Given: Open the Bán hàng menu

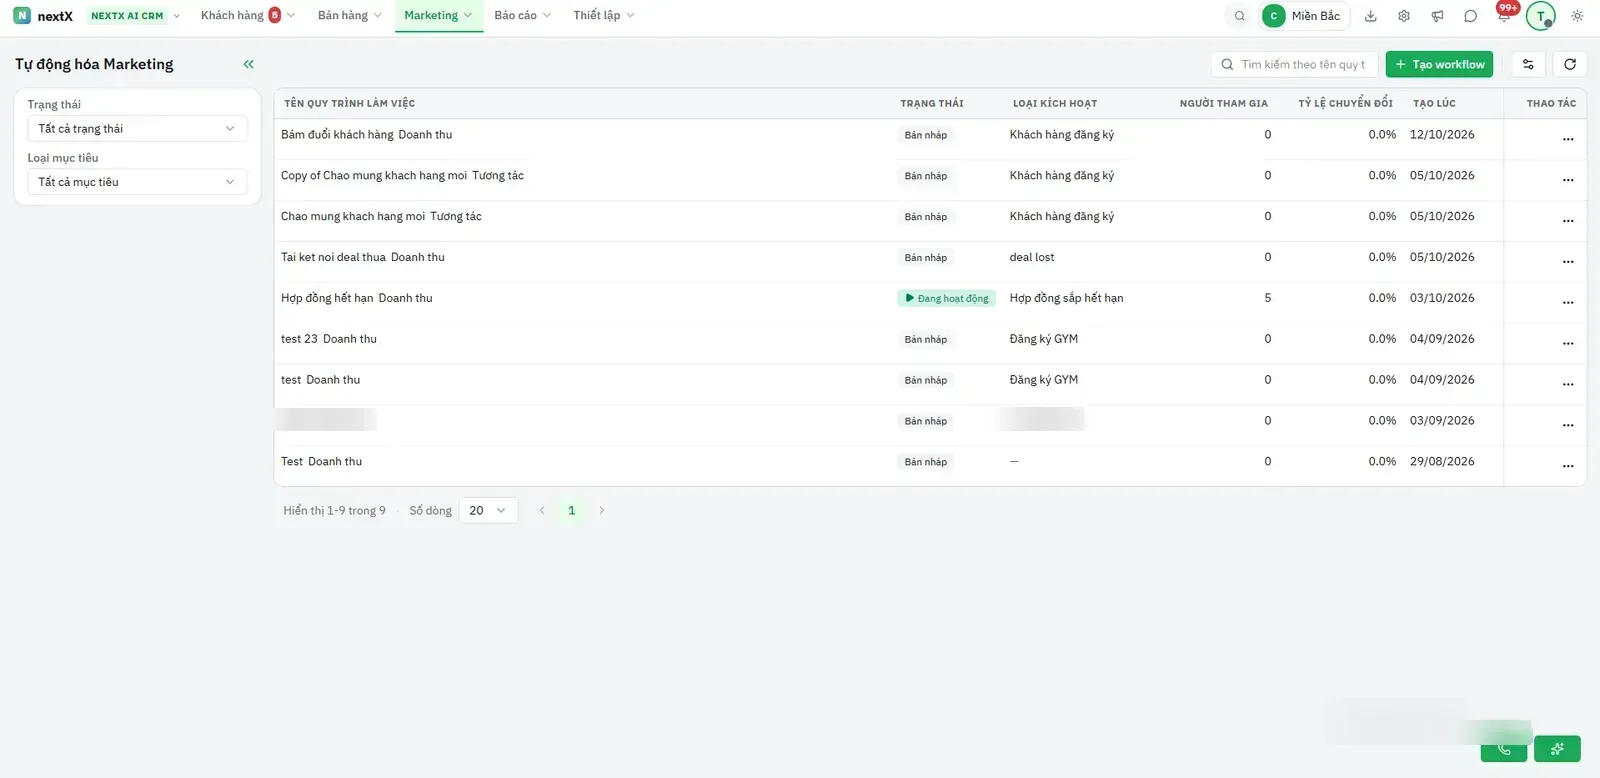Looking at the screenshot, I should [x=350, y=16].
